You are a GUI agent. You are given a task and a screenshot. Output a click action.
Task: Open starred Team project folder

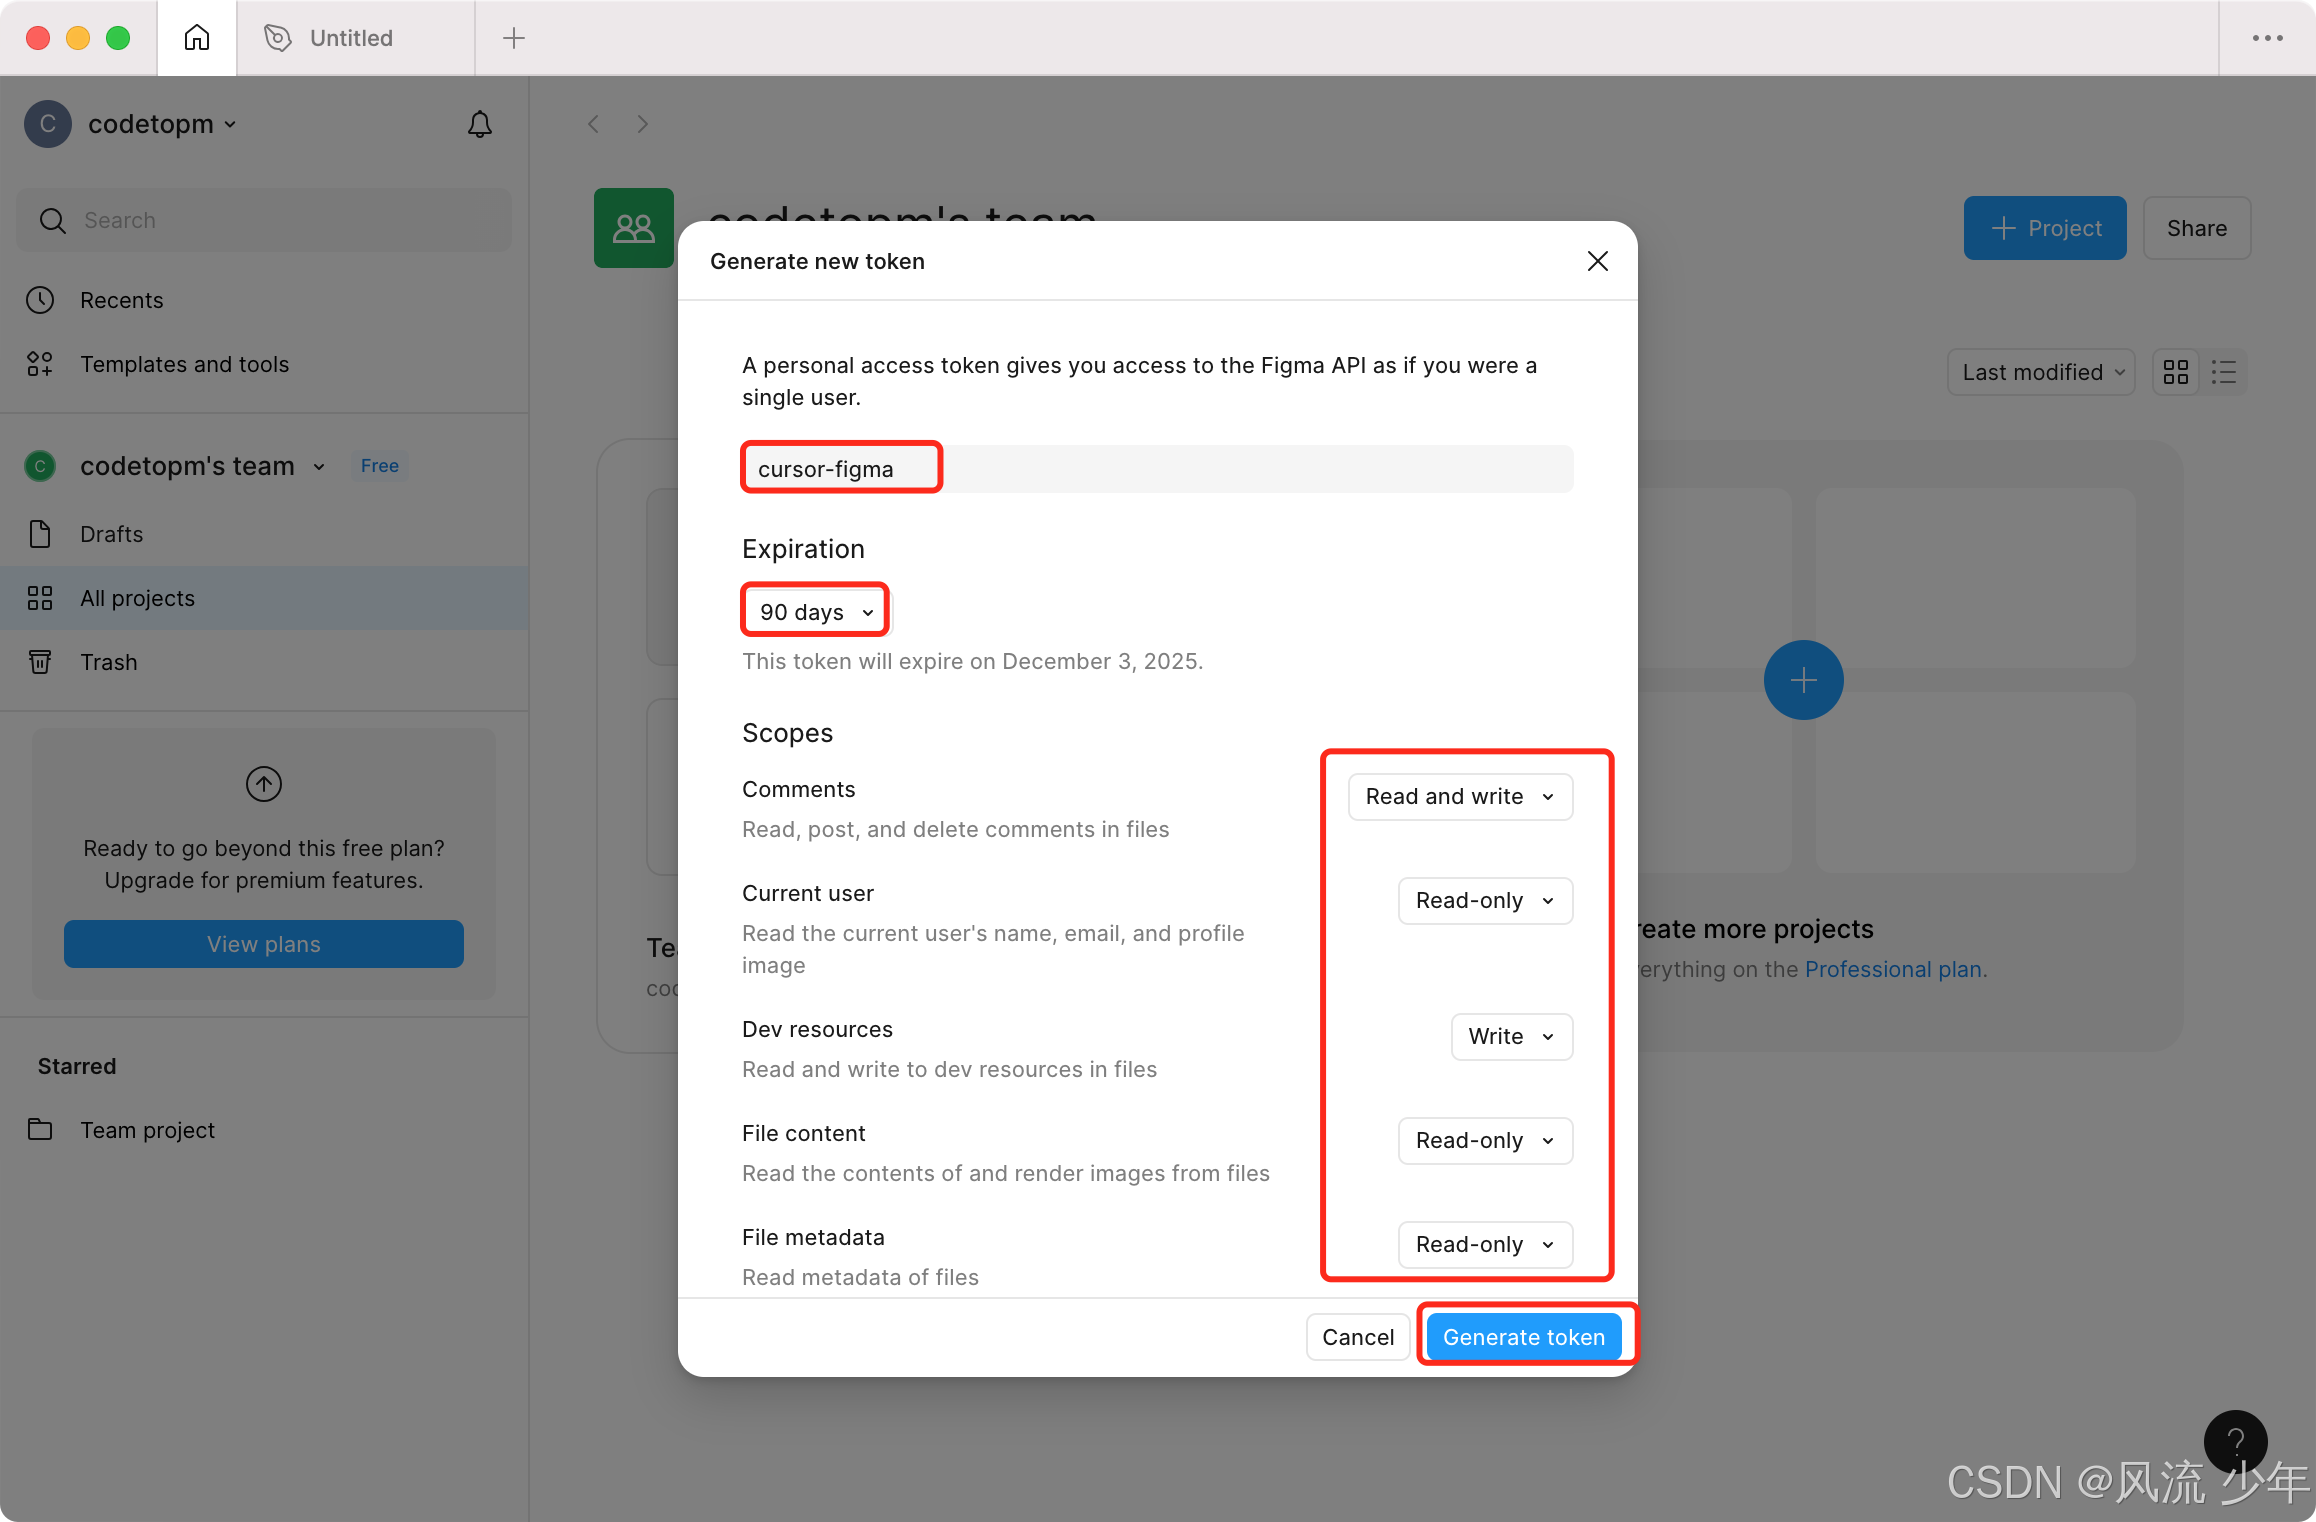coord(264,1130)
